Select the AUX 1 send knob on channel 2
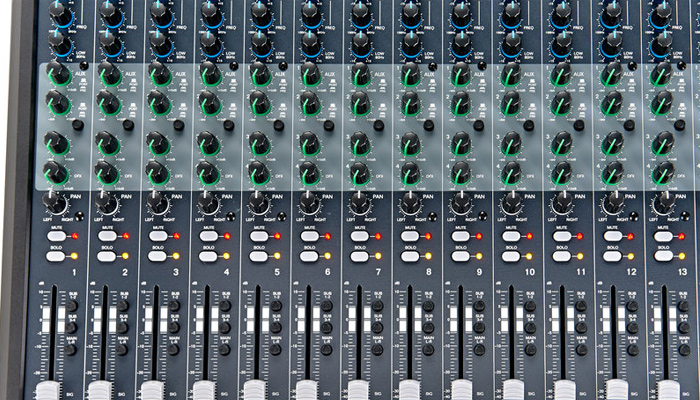This screenshot has width=700, height=400. tap(109, 74)
